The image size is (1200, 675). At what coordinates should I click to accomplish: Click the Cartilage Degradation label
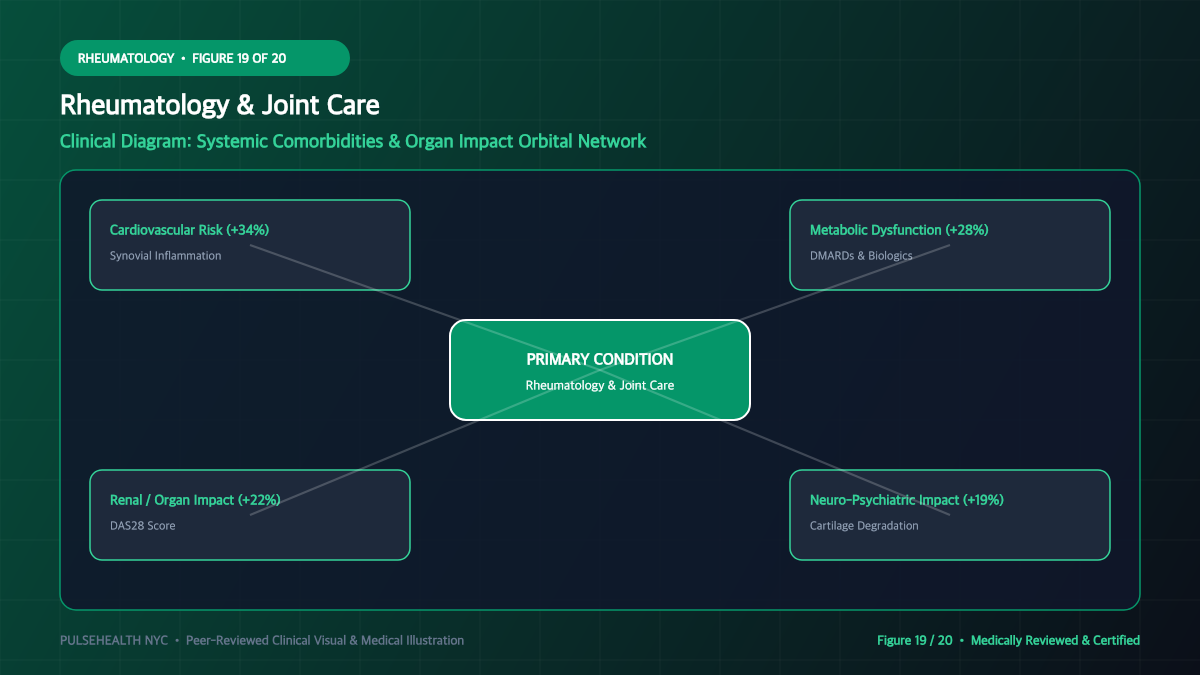pos(864,526)
